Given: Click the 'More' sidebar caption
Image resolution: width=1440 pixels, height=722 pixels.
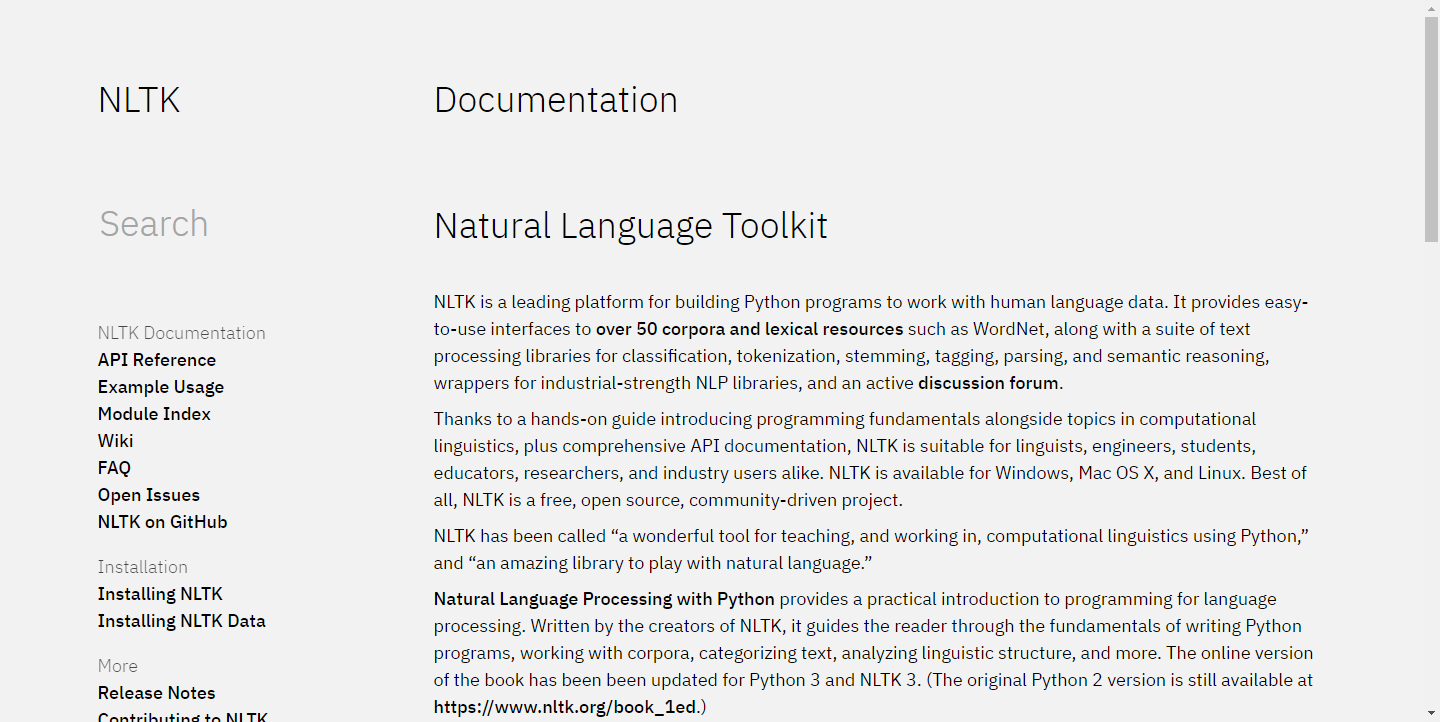Looking at the screenshot, I should pos(118,666).
